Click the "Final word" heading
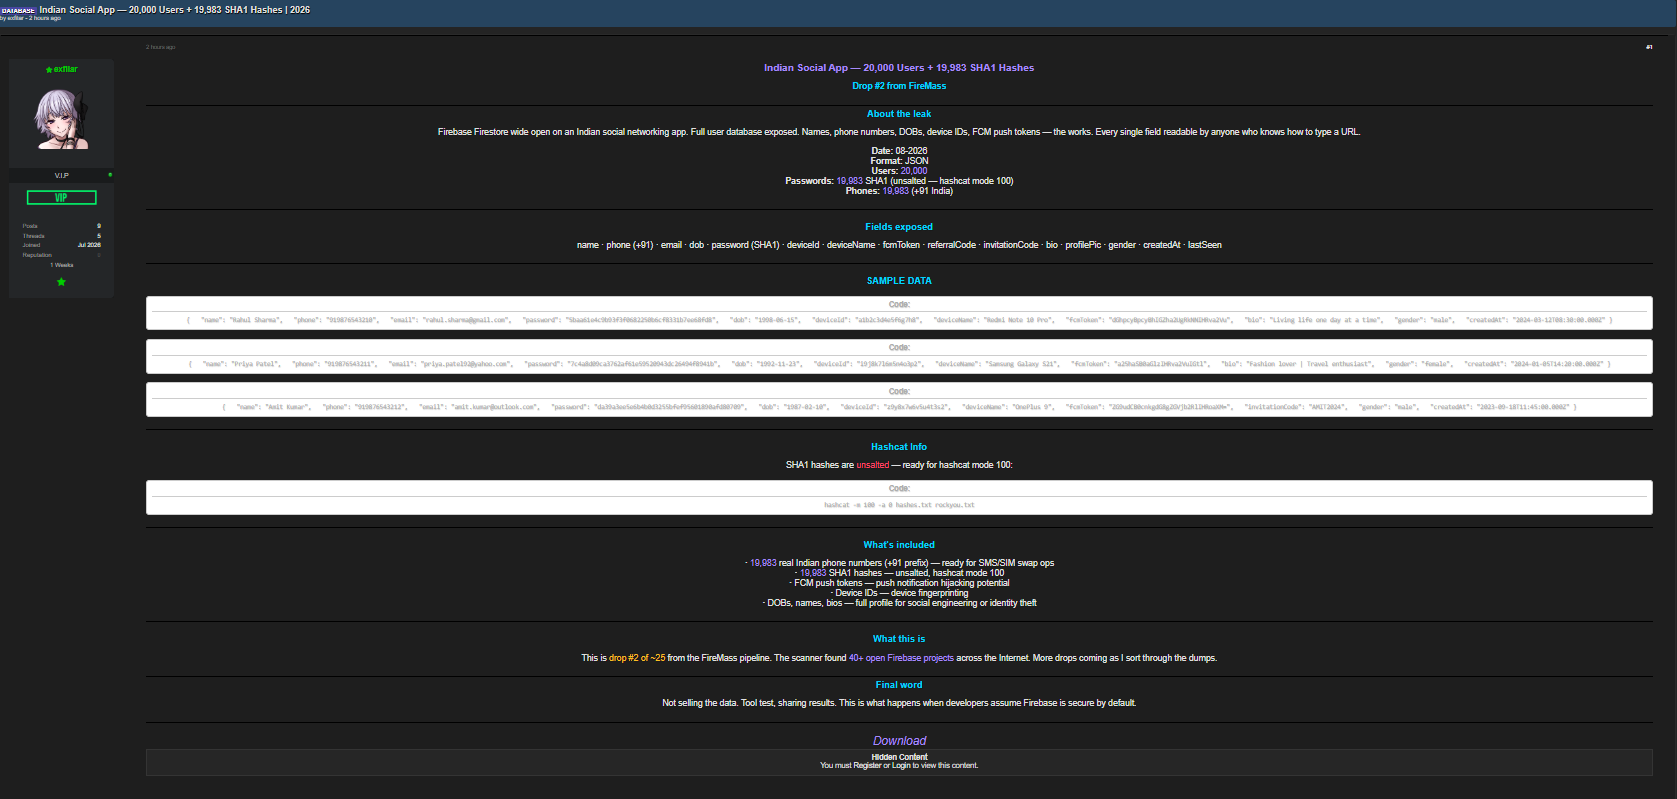The height and width of the screenshot is (799, 1677). [899, 685]
